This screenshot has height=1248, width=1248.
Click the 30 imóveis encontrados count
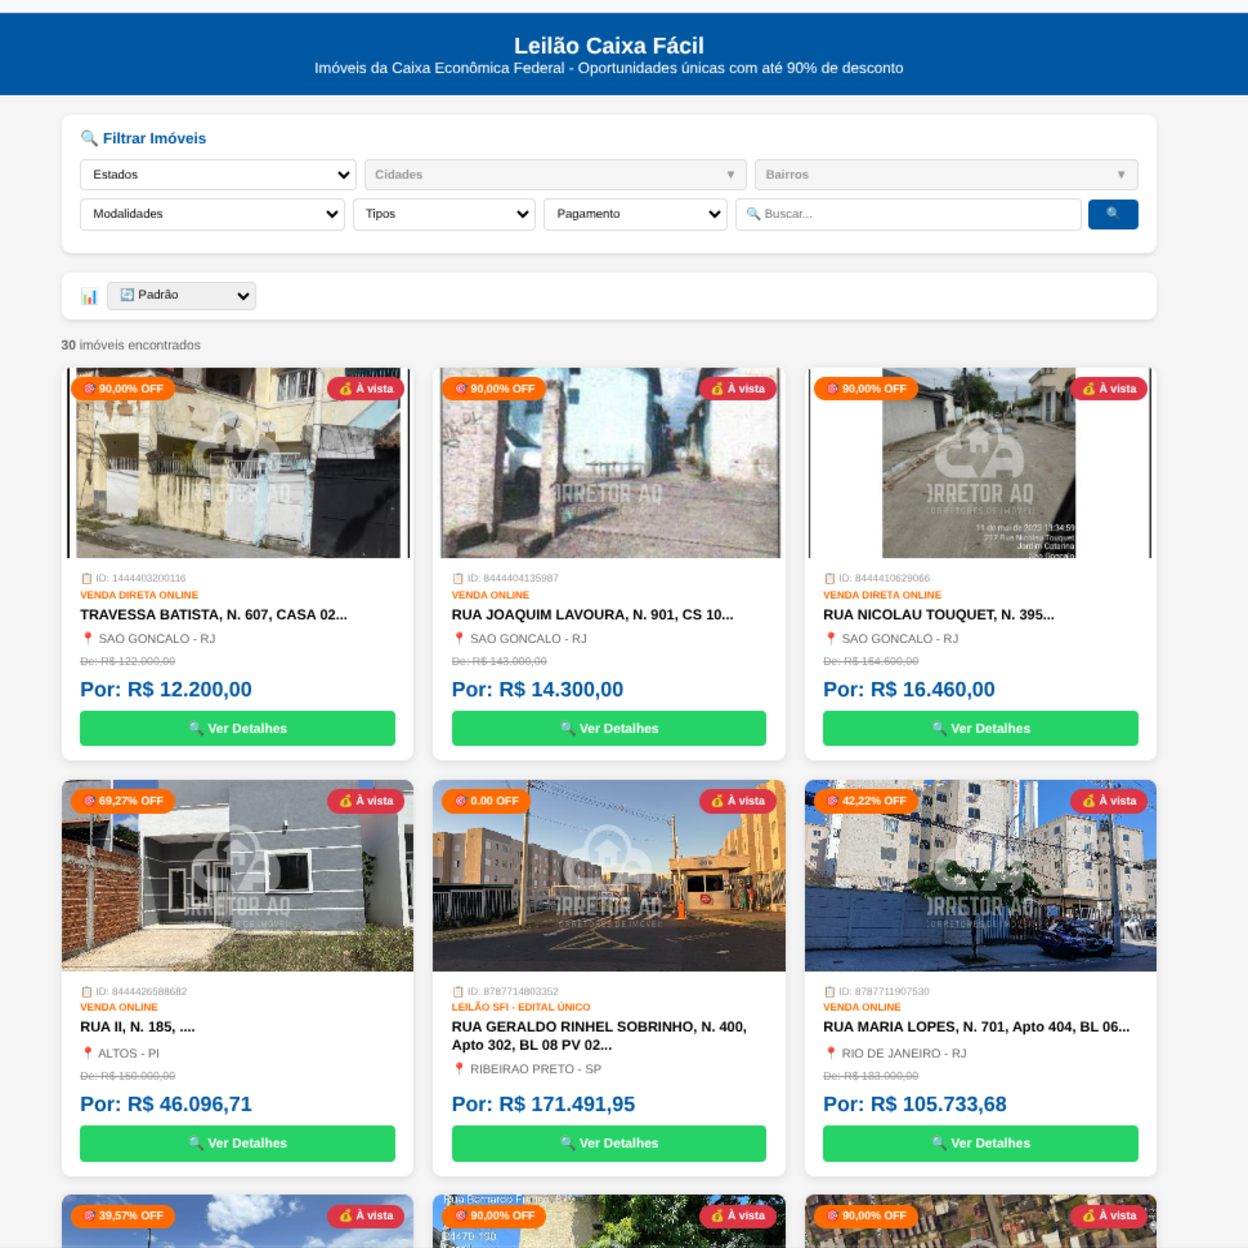[131, 345]
